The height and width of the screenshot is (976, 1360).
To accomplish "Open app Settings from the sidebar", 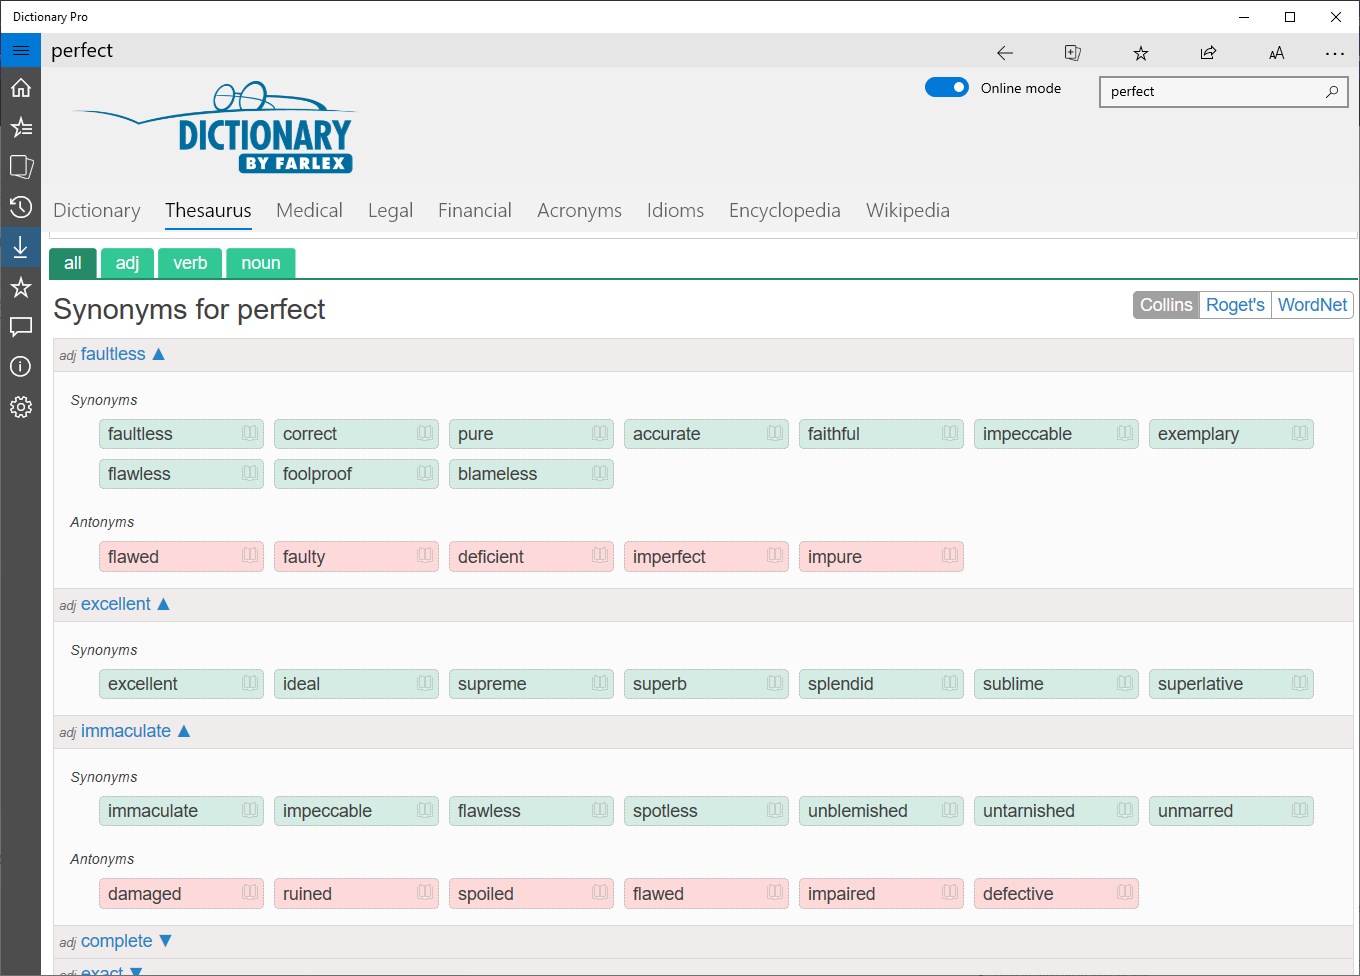I will pyautogui.click(x=21, y=407).
